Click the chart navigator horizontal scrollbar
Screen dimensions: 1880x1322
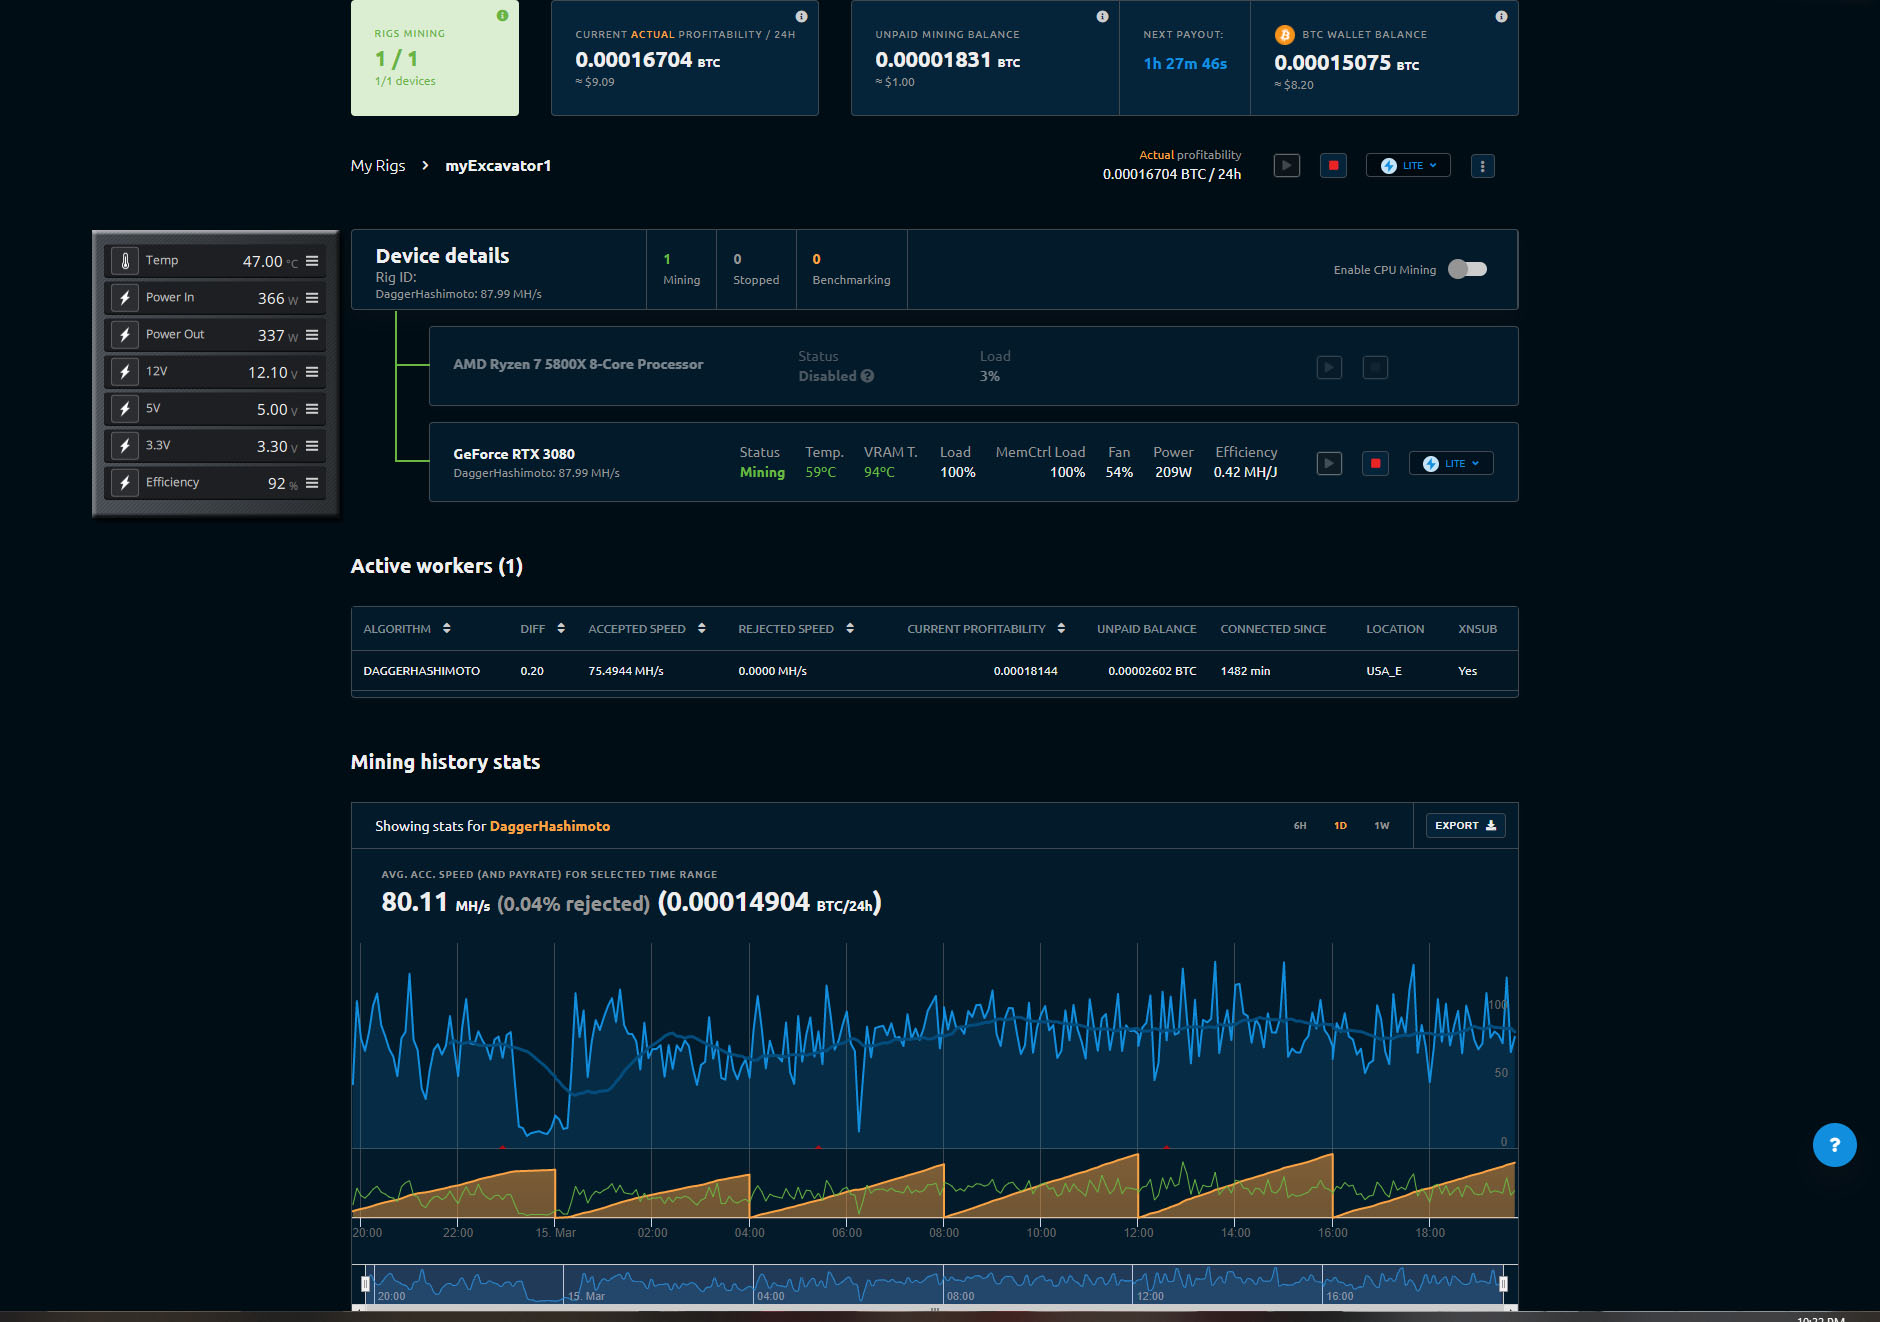(935, 1307)
